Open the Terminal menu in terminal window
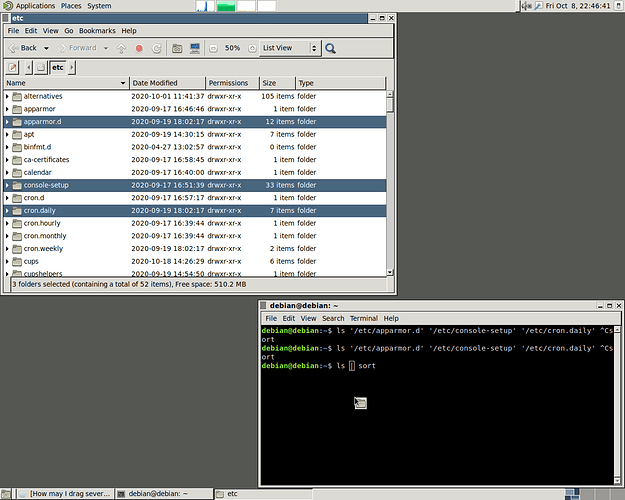Screen dimensions: 625x500 [x=364, y=318]
